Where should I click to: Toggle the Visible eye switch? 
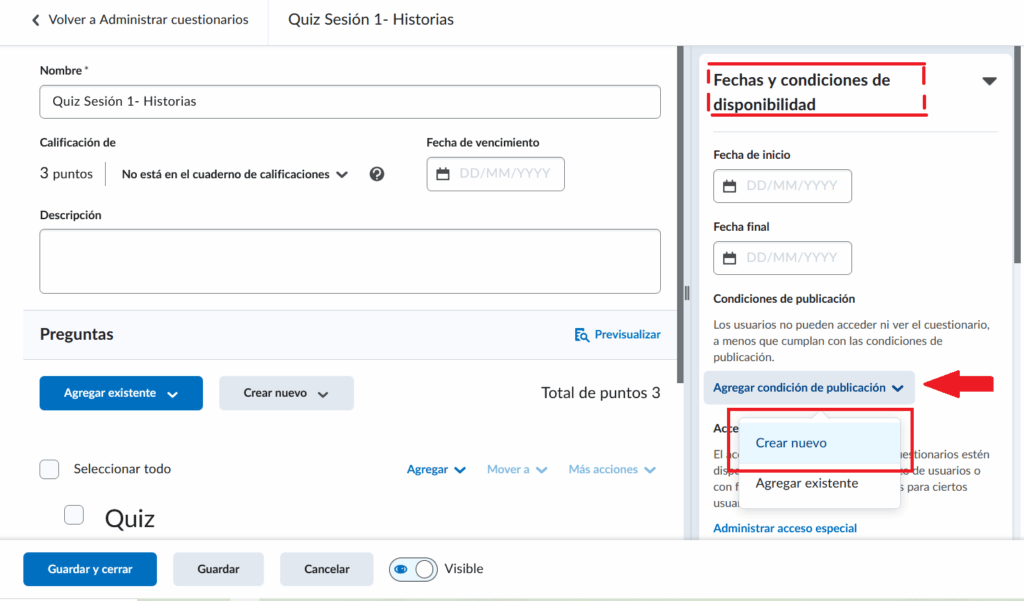[413, 569]
